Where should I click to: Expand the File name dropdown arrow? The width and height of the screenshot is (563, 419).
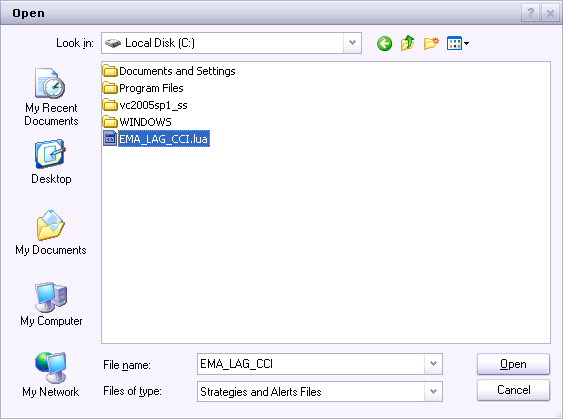click(433, 364)
